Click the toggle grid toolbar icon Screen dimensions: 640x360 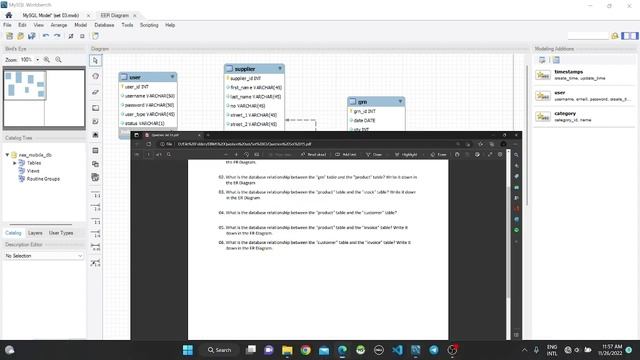click(x=71, y=36)
